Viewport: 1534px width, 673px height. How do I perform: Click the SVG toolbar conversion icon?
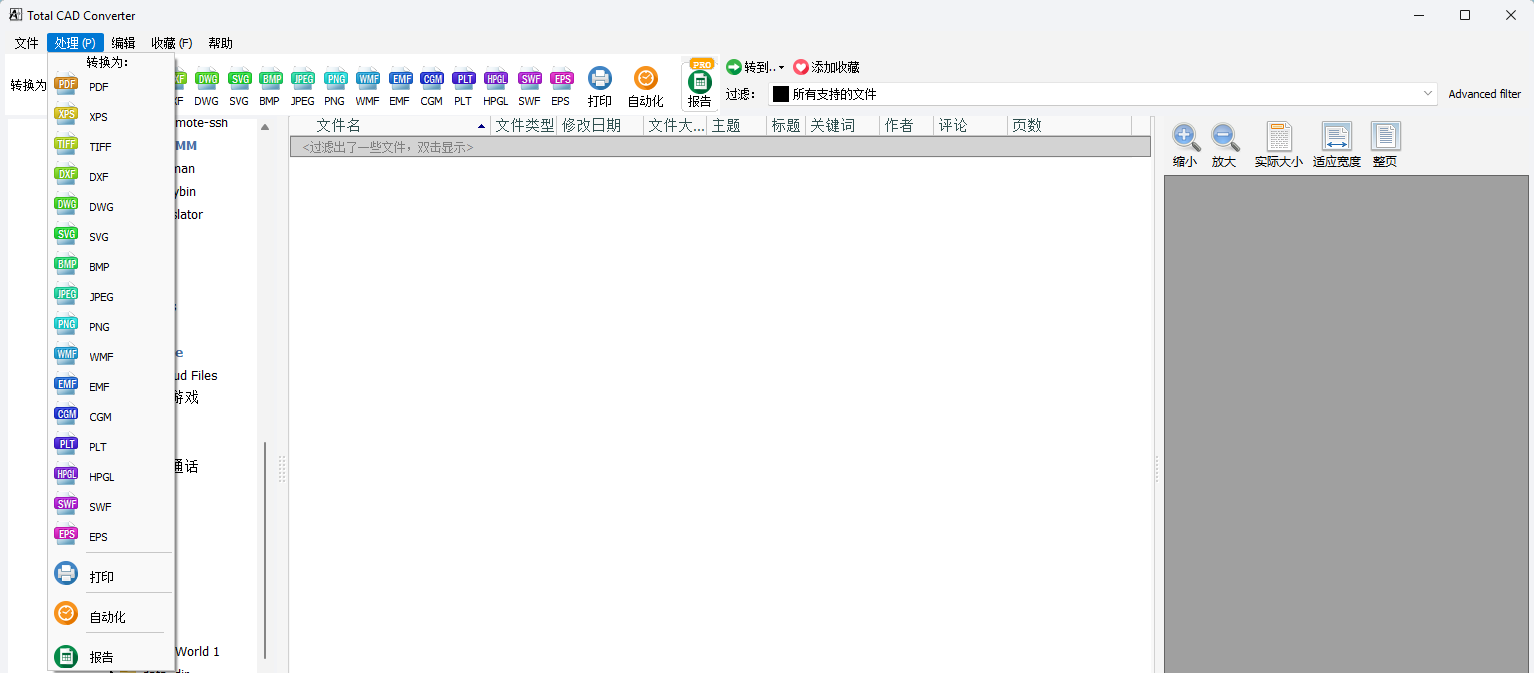(x=239, y=87)
